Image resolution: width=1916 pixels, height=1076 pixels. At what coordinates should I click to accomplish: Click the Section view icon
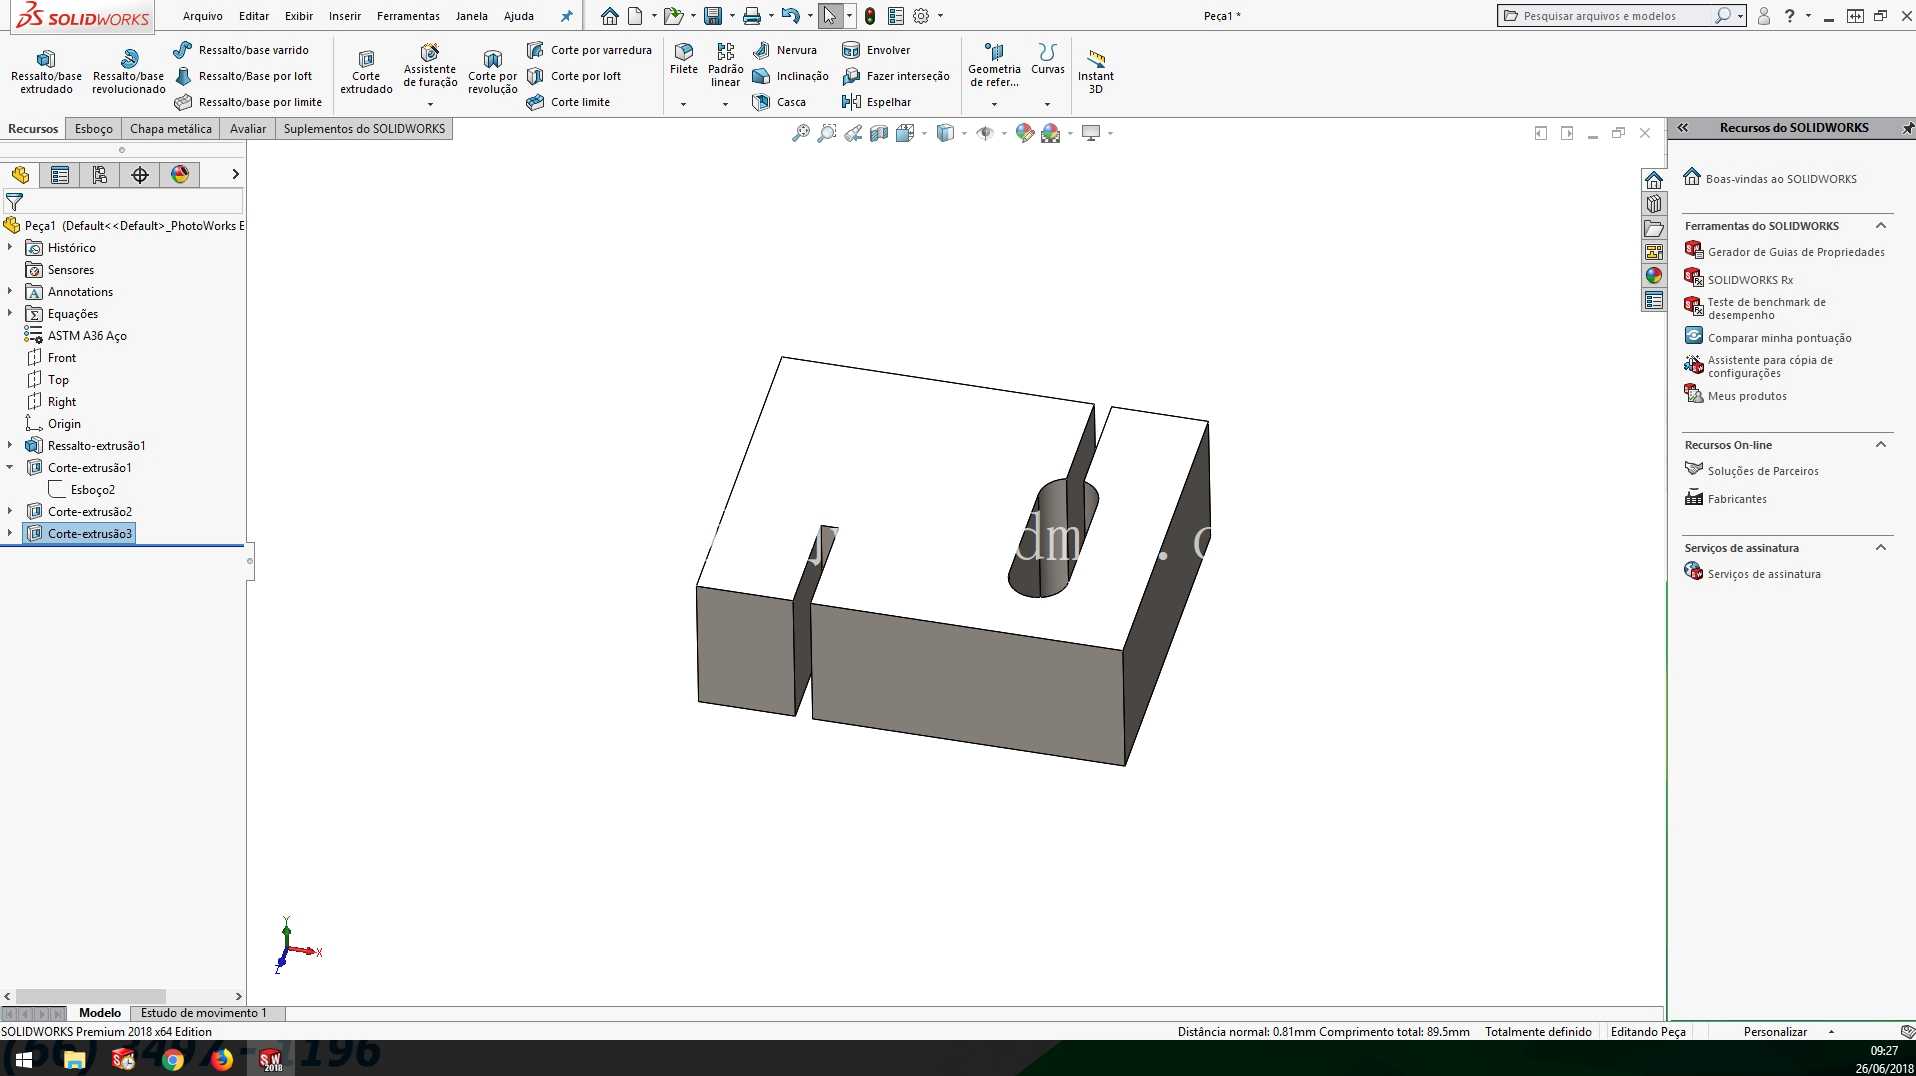click(x=879, y=133)
